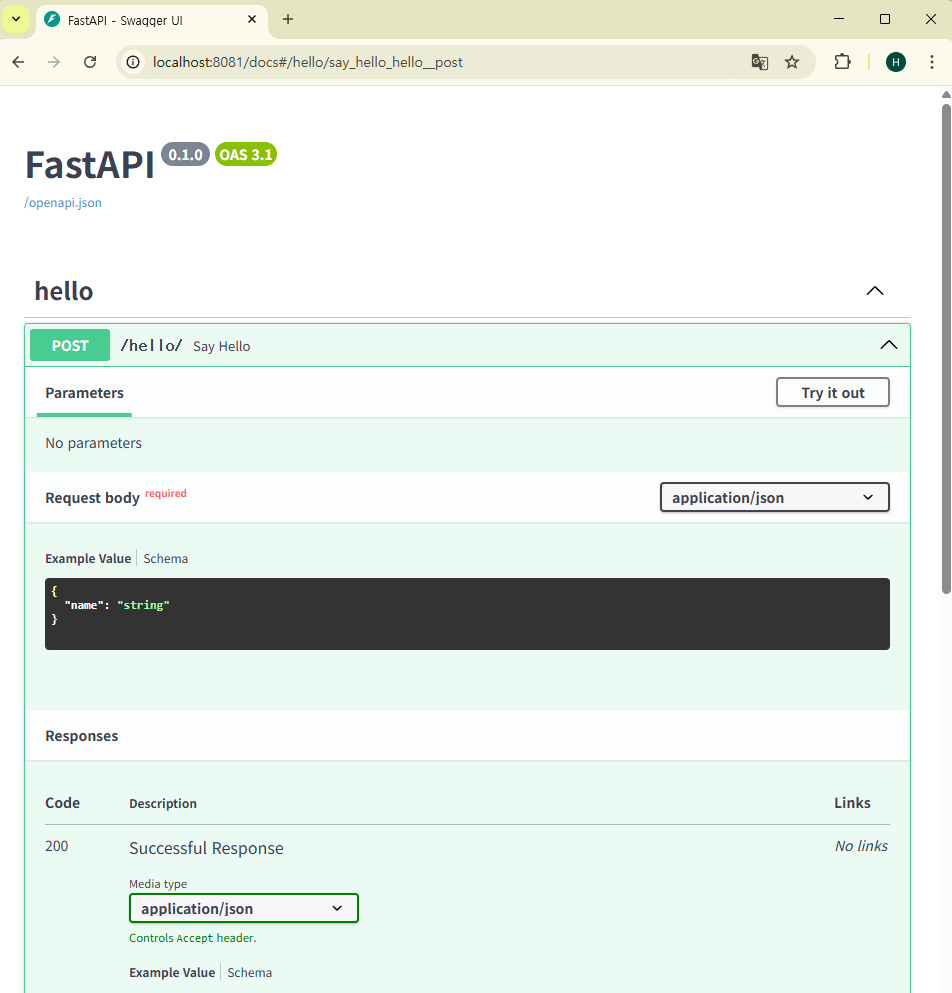Select the FastAPI - Swagger UI tab

click(x=152, y=20)
